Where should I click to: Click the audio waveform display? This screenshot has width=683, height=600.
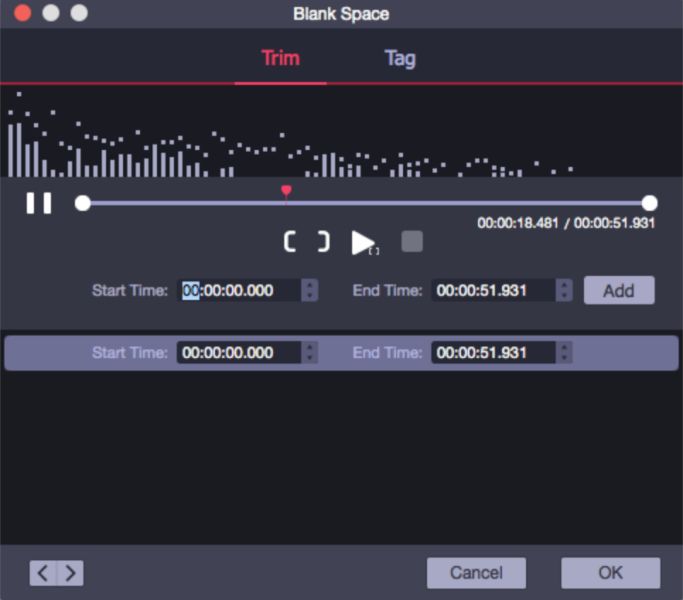tap(342, 132)
